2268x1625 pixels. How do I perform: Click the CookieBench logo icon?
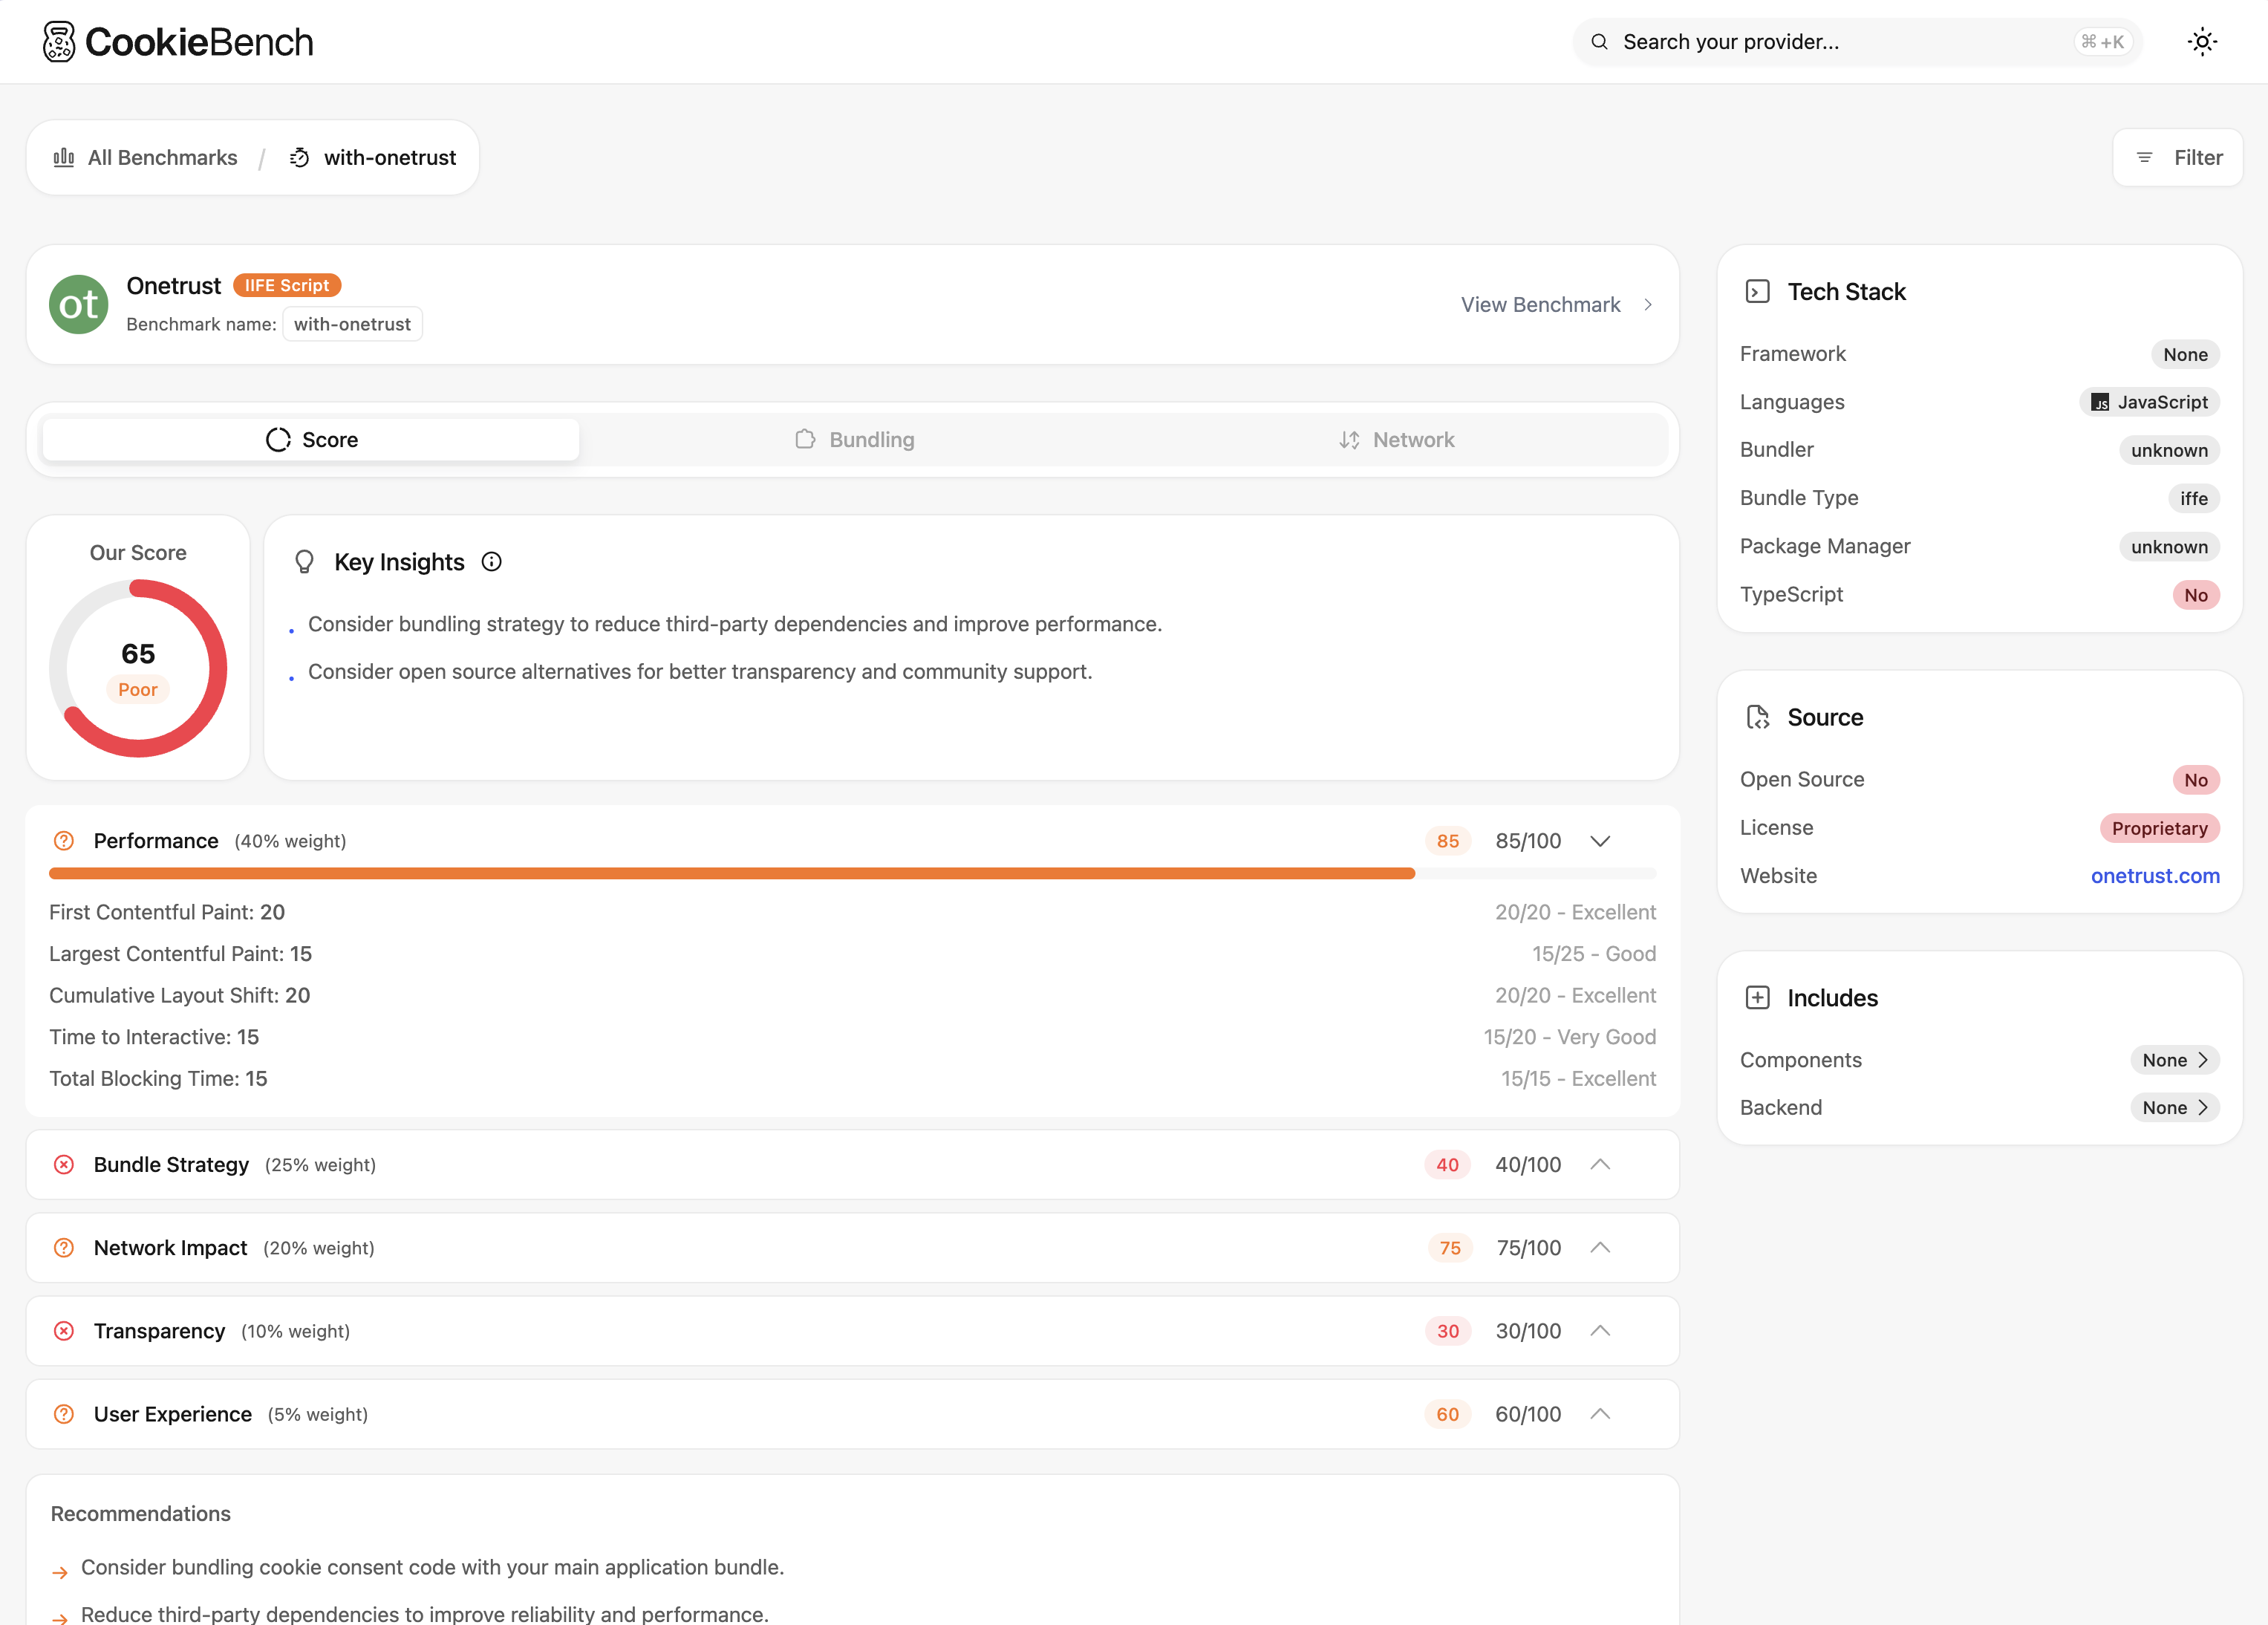point(59,42)
